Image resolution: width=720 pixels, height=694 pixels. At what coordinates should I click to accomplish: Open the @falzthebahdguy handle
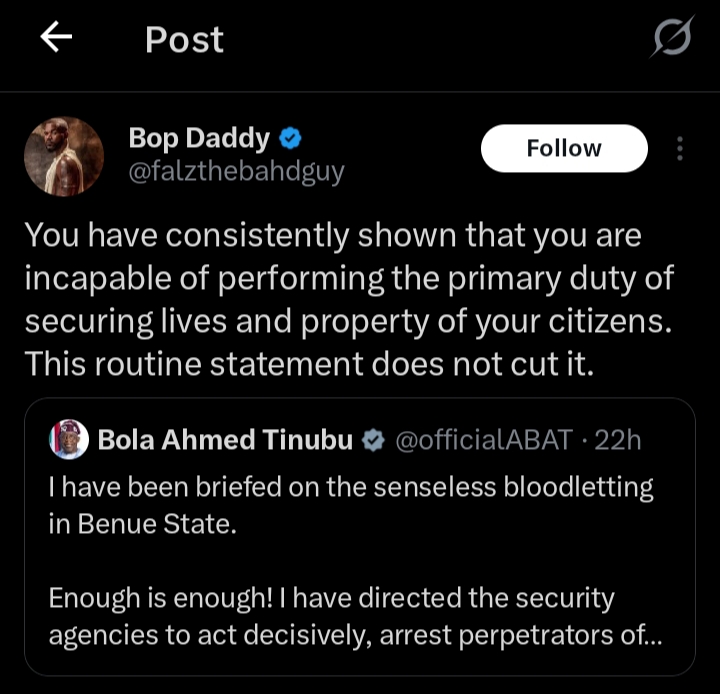point(236,172)
